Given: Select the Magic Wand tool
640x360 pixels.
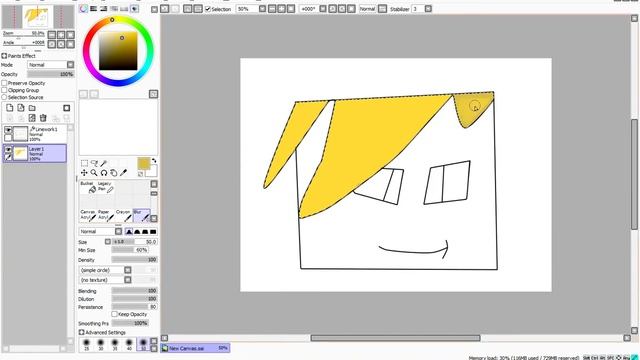Looking at the screenshot, I should [x=104, y=163].
